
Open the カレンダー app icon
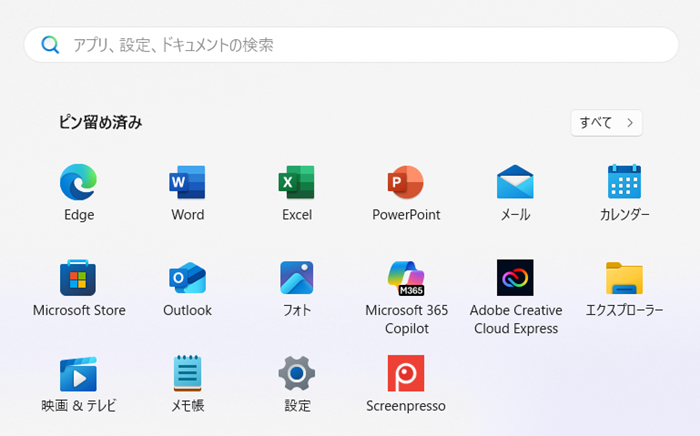[624, 183]
